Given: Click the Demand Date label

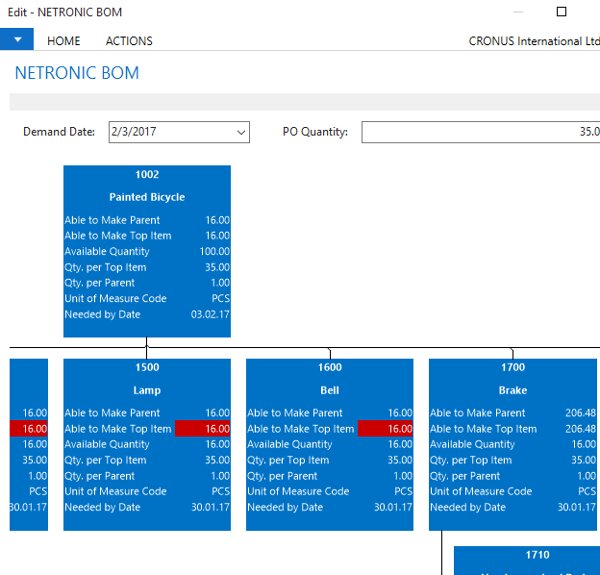Looking at the screenshot, I should click(x=59, y=132).
